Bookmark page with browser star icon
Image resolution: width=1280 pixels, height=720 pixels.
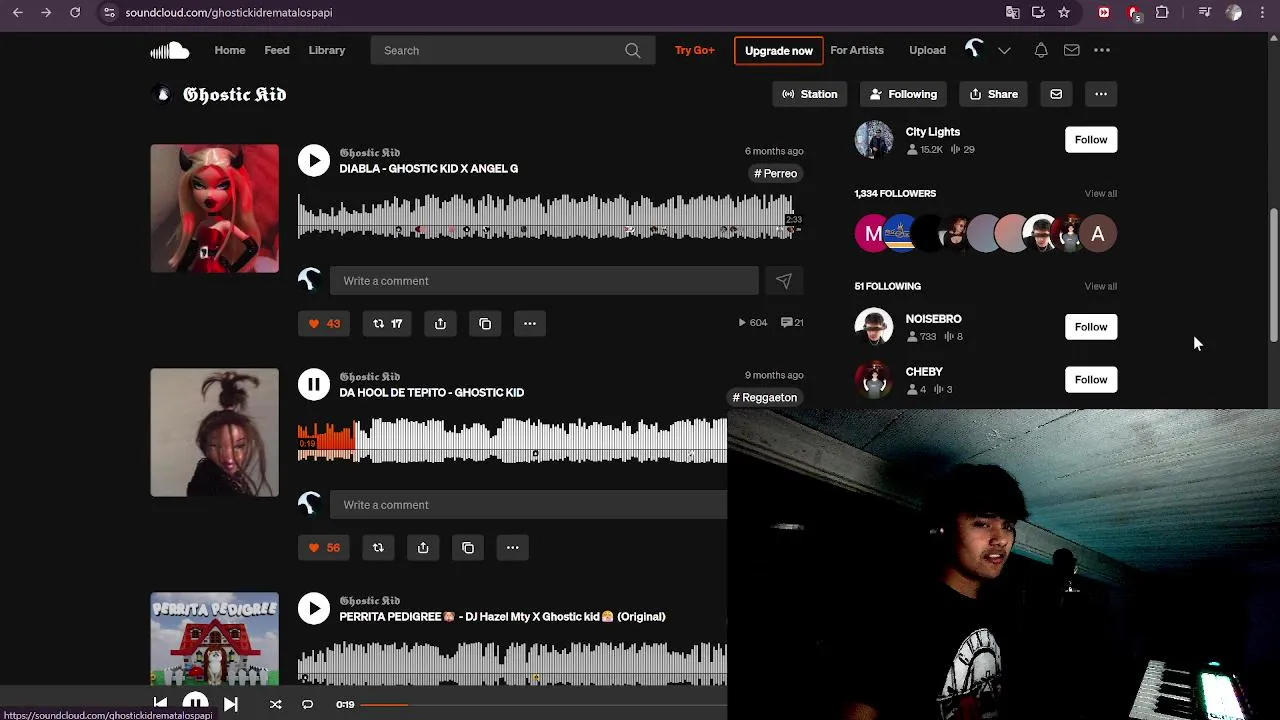coord(1064,12)
